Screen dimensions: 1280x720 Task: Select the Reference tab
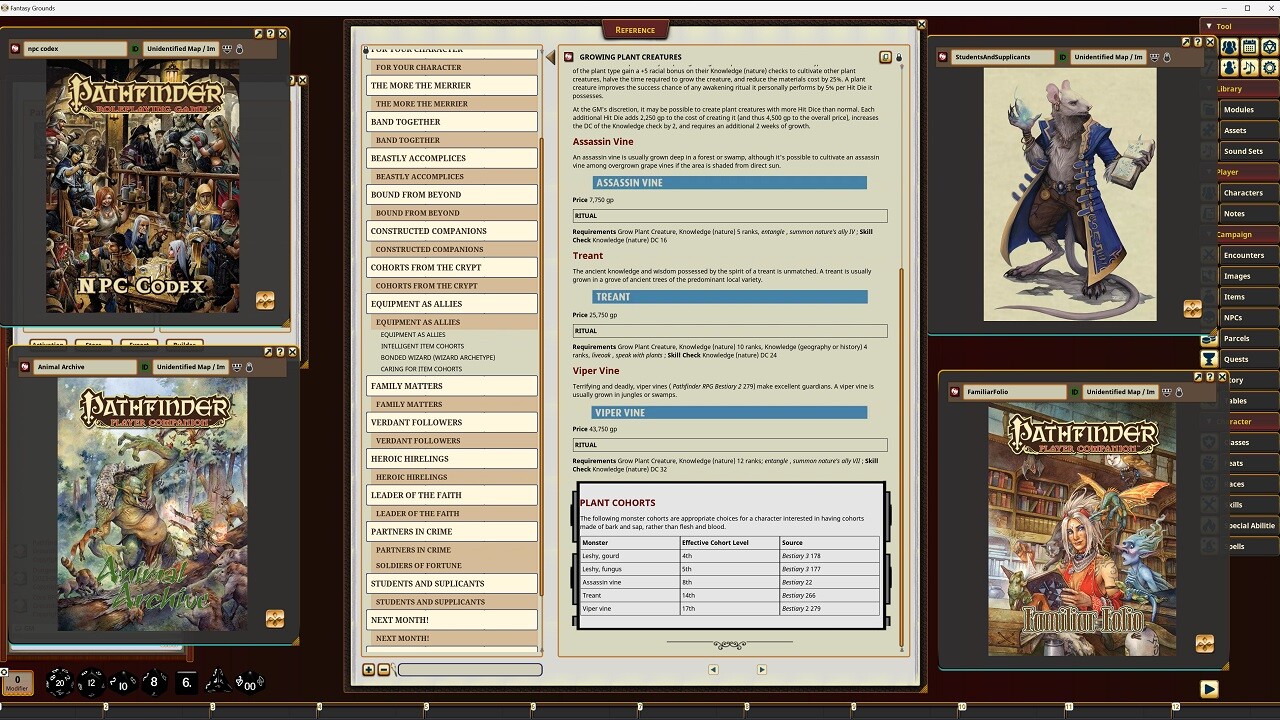click(x=635, y=29)
